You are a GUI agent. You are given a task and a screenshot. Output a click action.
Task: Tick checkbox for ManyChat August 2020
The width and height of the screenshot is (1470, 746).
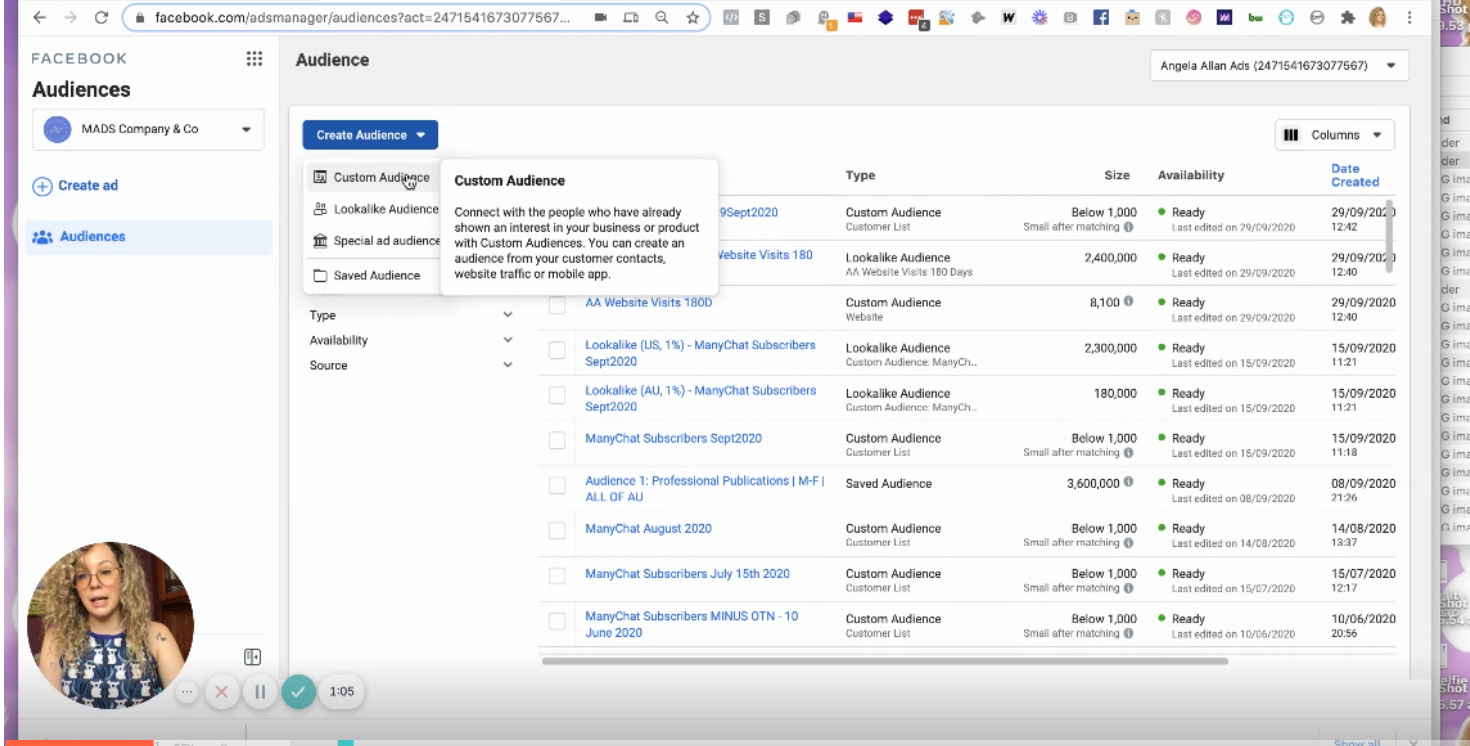coord(557,531)
